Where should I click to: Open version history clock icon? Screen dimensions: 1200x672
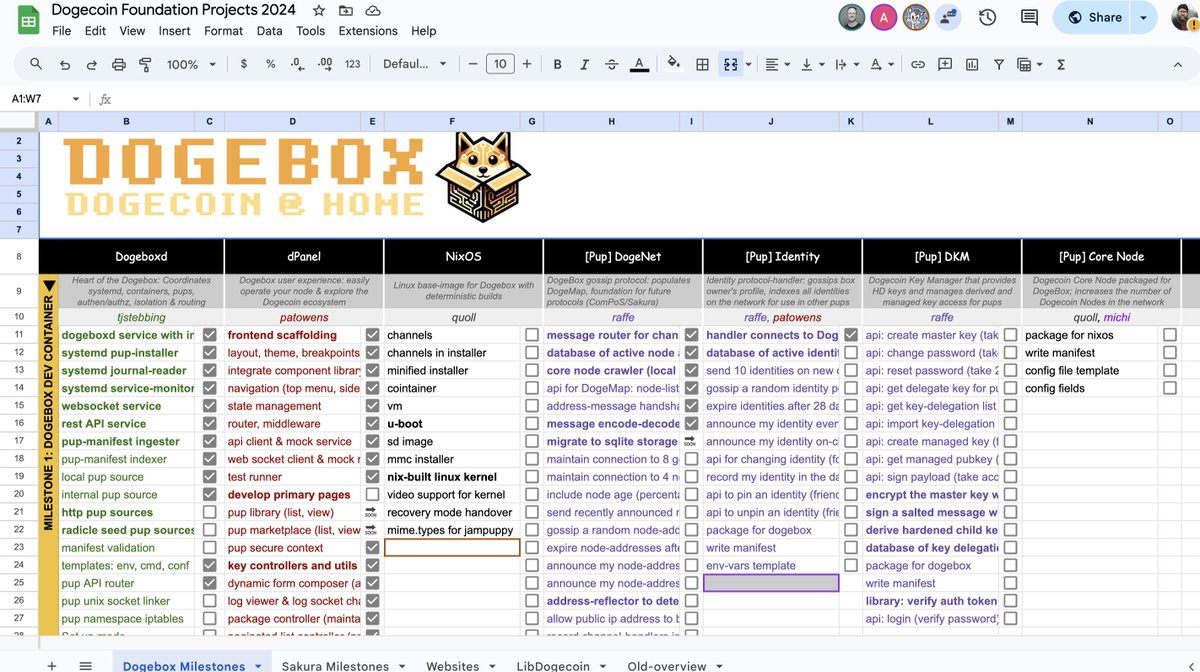(x=987, y=17)
